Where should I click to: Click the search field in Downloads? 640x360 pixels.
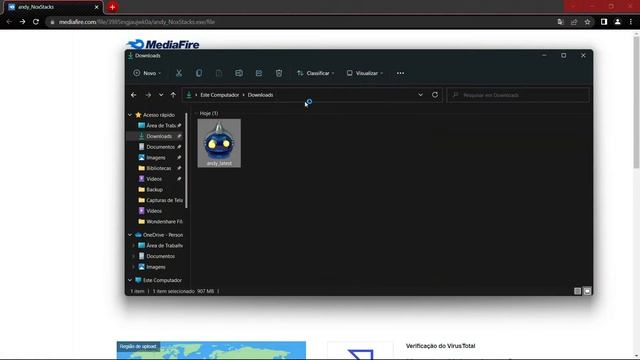point(518,95)
